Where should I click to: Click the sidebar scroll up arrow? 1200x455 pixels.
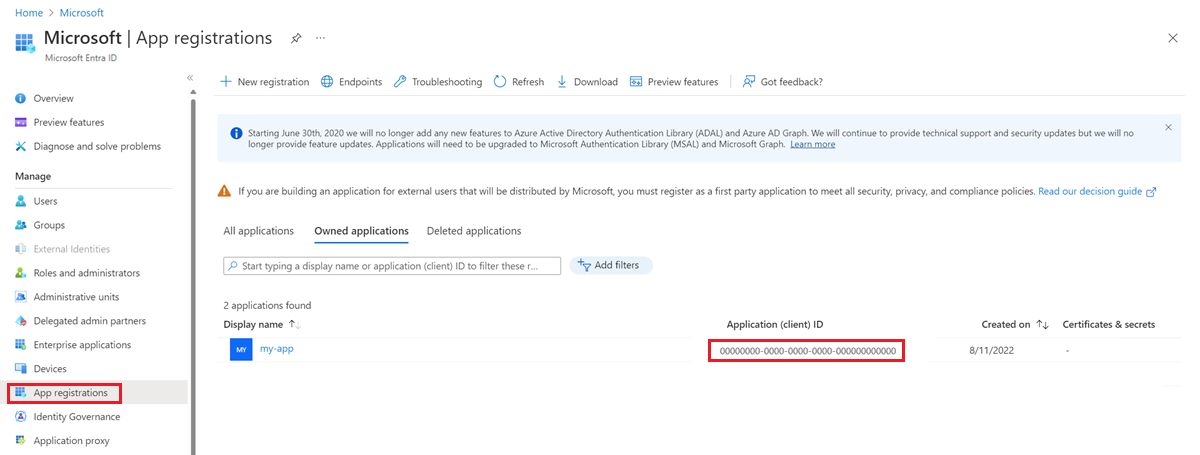click(x=191, y=92)
